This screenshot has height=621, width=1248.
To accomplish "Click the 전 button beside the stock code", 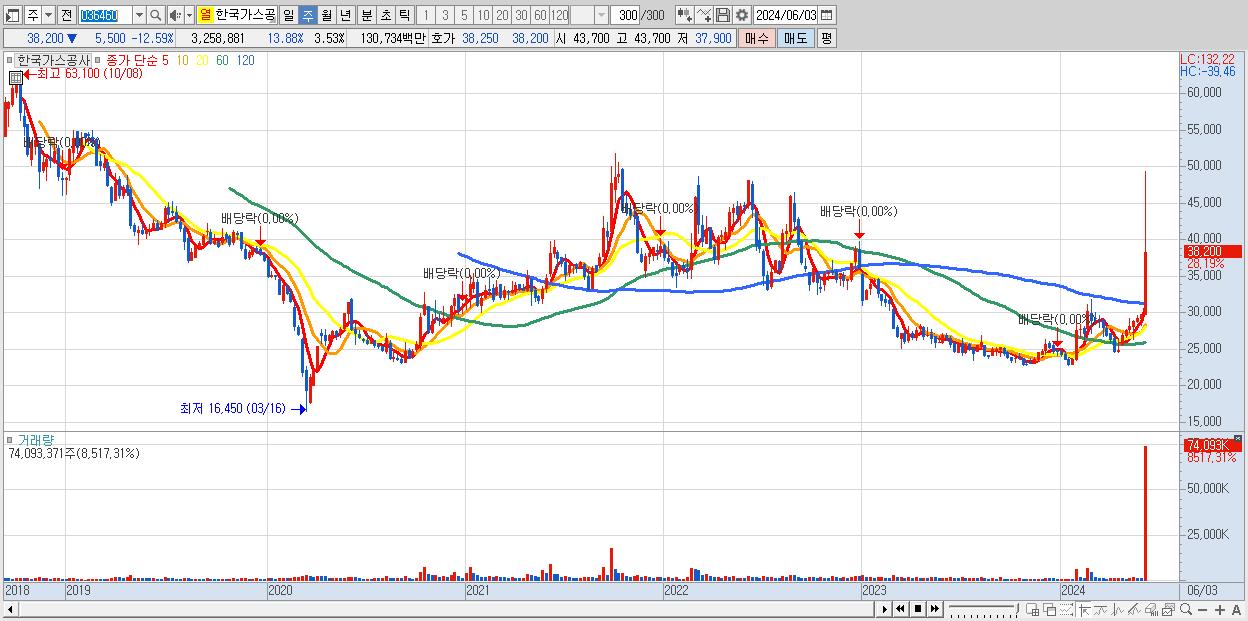I will click(66, 15).
